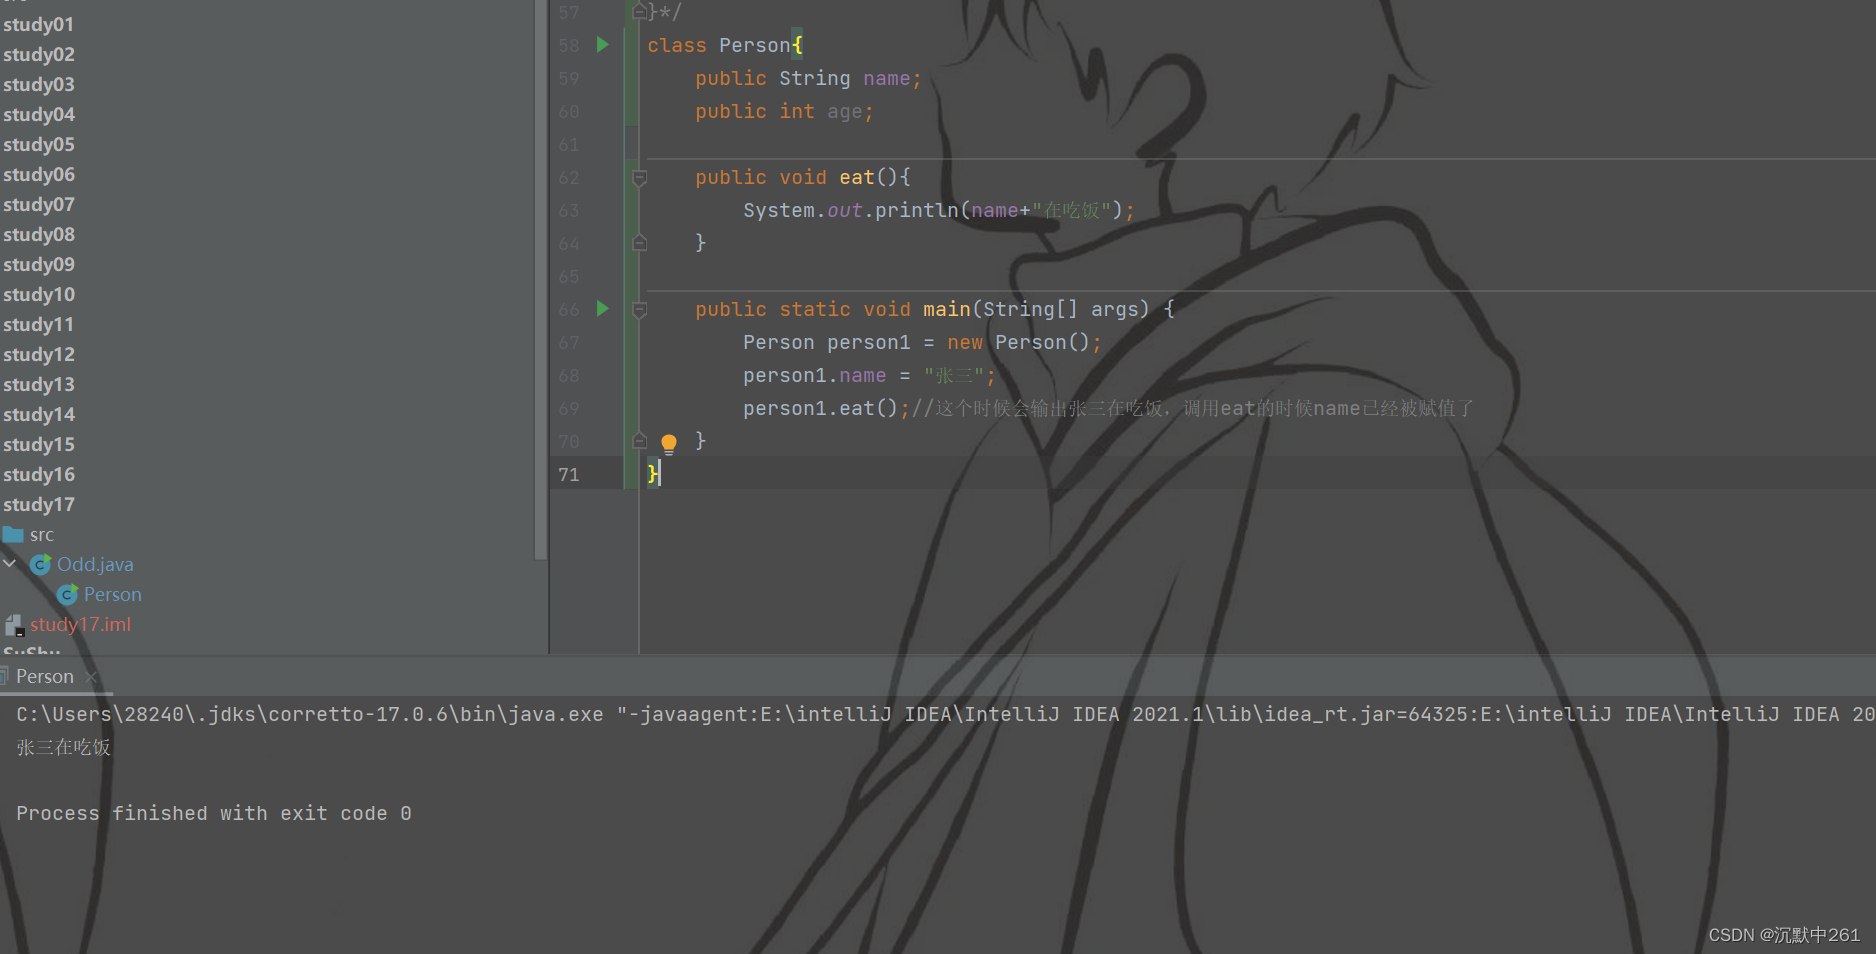Viewport: 1876px width, 954px height.
Task: Click the 'new Person()' assignment line
Action: coord(922,342)
